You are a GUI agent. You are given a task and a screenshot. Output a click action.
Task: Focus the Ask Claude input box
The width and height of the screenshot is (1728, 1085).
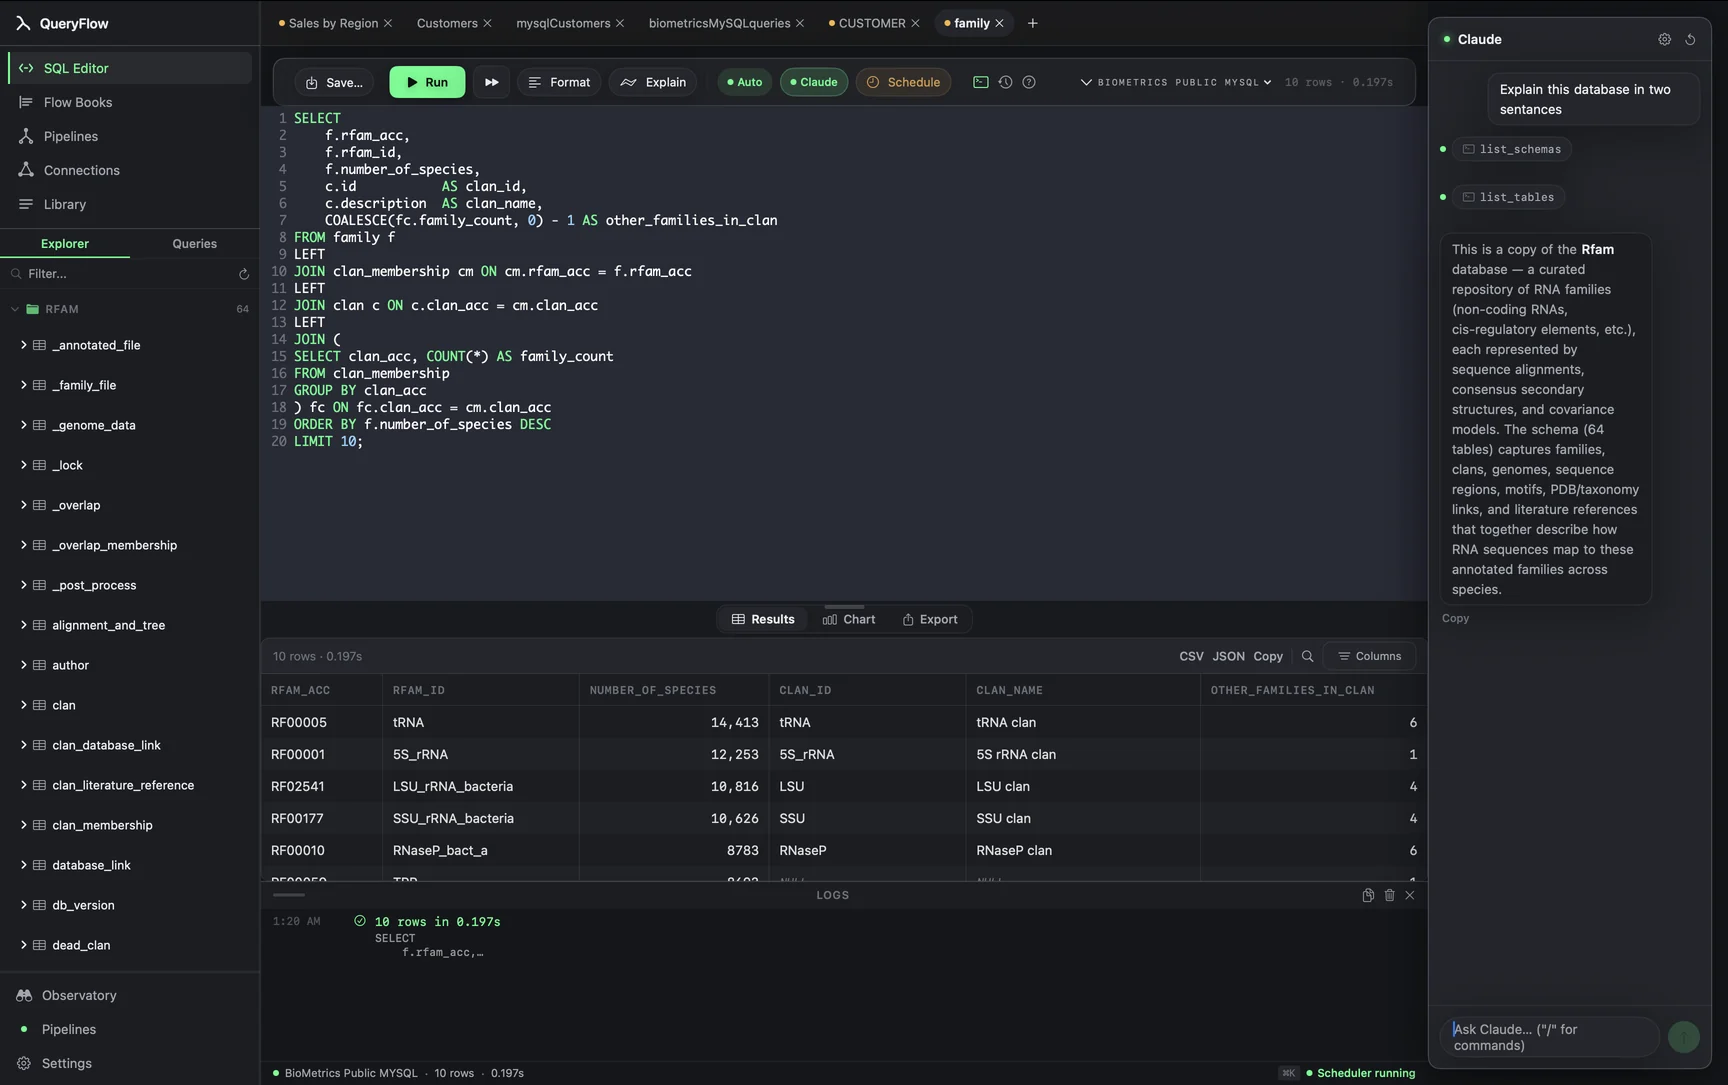coord(1550,1037)
